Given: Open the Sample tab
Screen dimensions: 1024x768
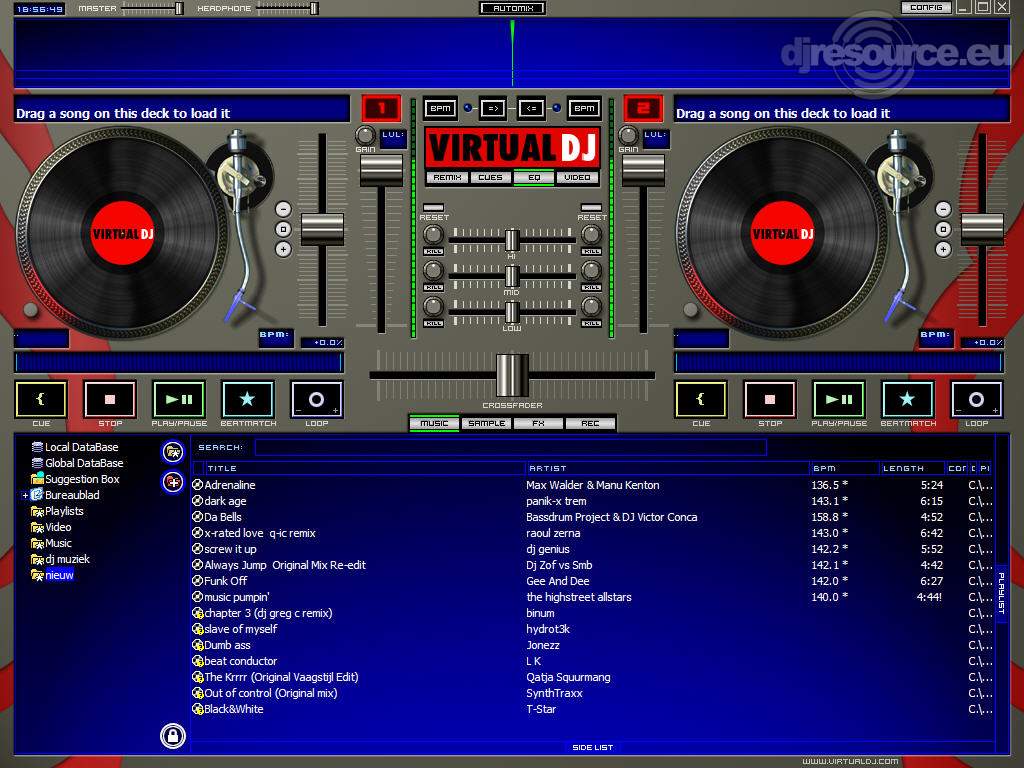Looking at the screenshot, I should tap(487, 423).
